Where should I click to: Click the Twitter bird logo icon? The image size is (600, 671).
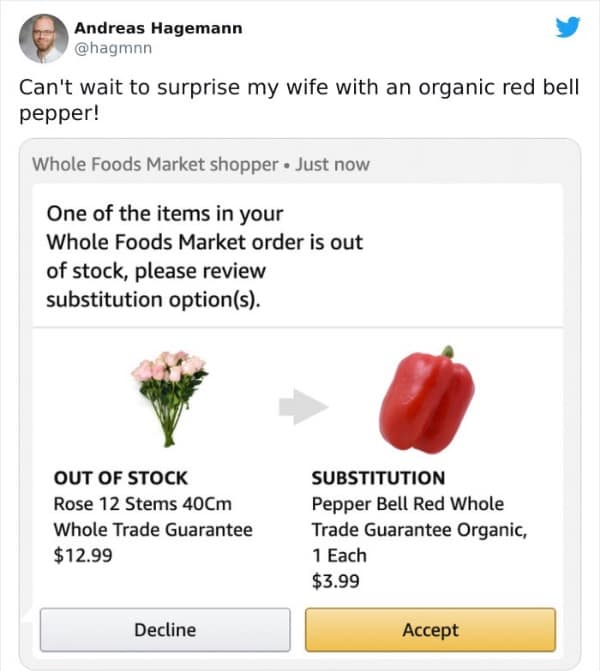567,28
